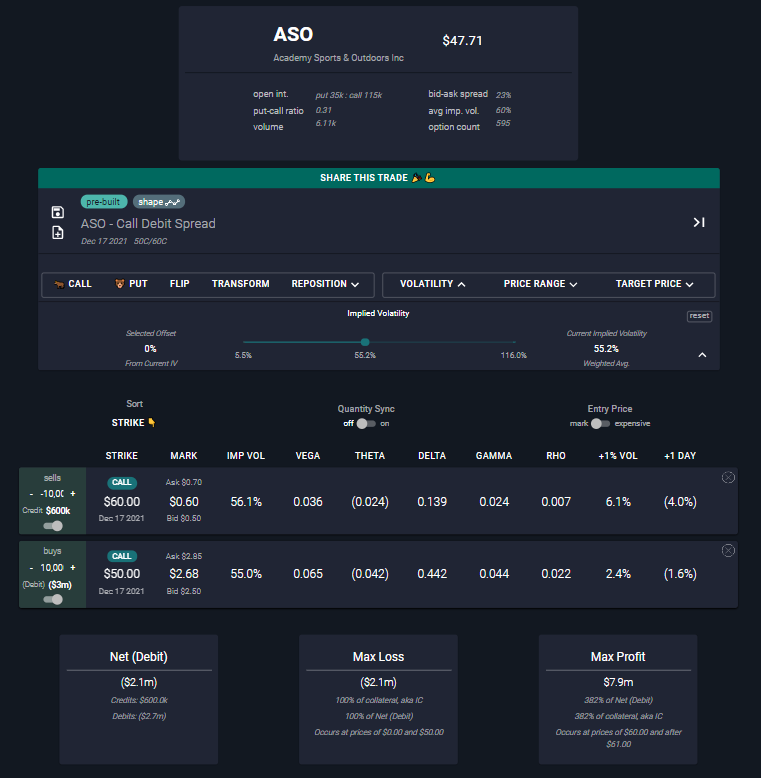
Task: Click the Implied Volatility slider handle
Action: click(365, 343)
